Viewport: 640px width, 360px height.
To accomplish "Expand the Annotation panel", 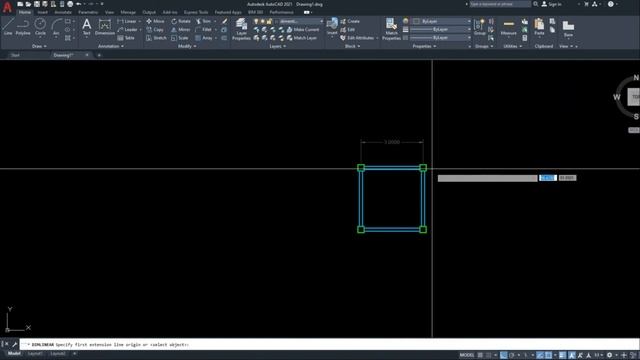I will click(111, 46).
